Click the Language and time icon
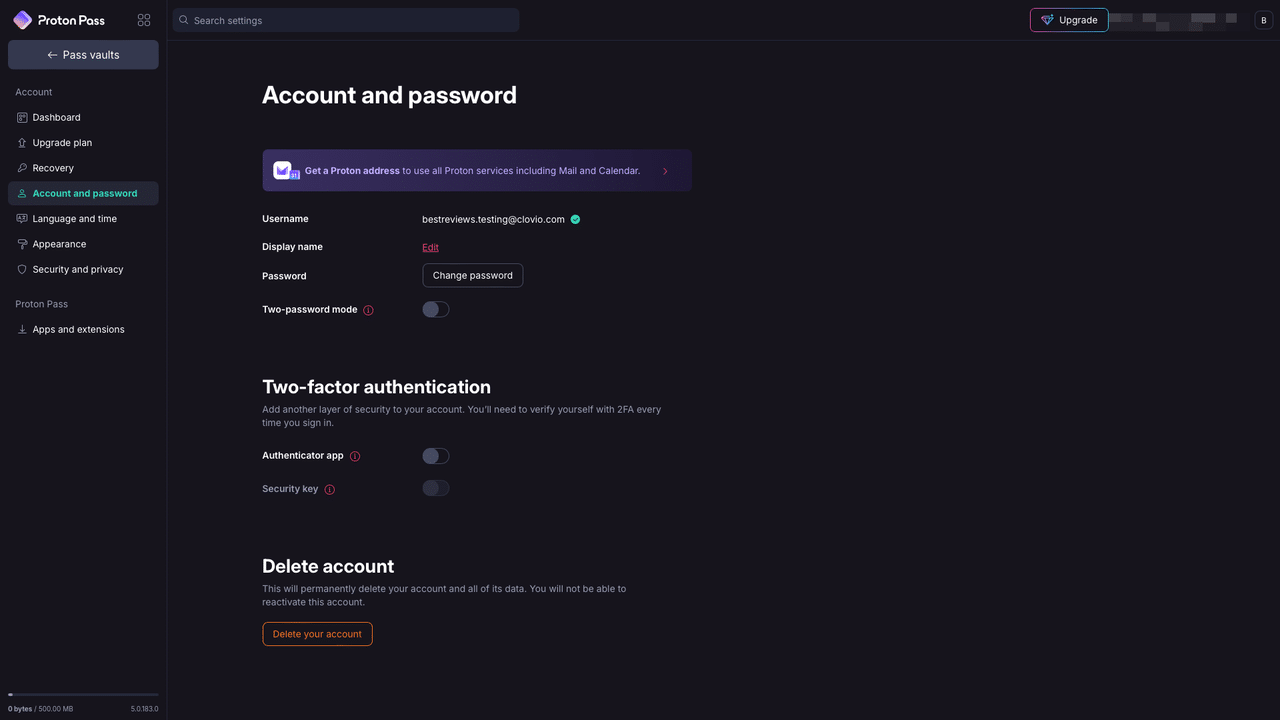 point(21,218)
